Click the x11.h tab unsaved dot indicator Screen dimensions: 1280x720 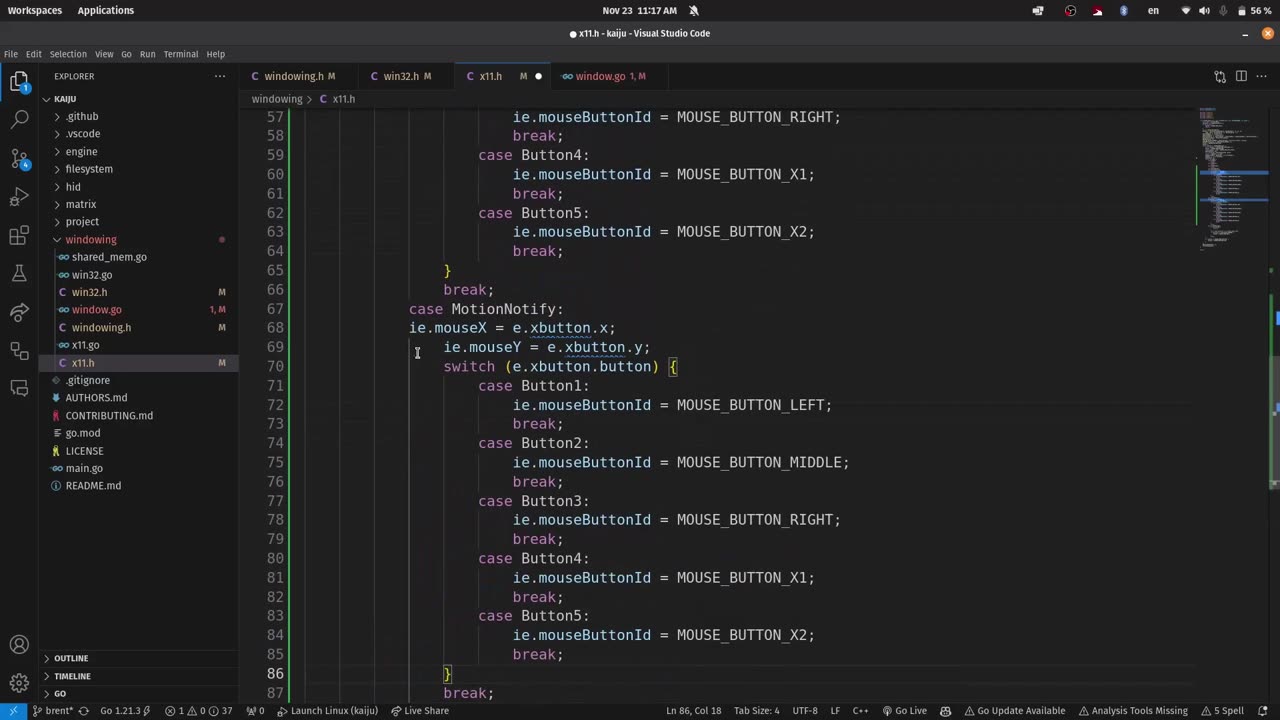pyautogui.click(x=538, y=76)
